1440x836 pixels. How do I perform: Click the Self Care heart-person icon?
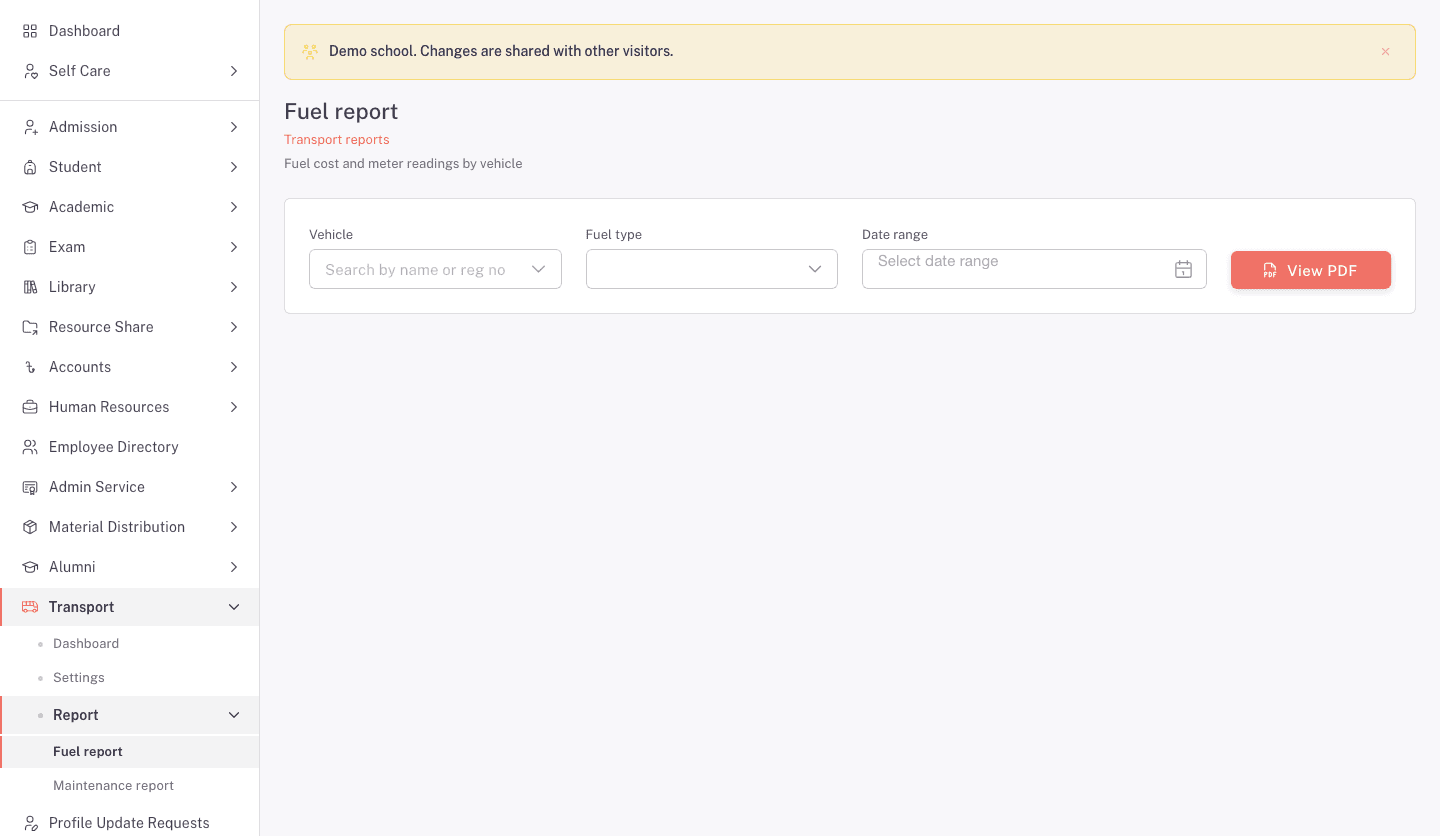pyautogui.click(x=30, y=71)
